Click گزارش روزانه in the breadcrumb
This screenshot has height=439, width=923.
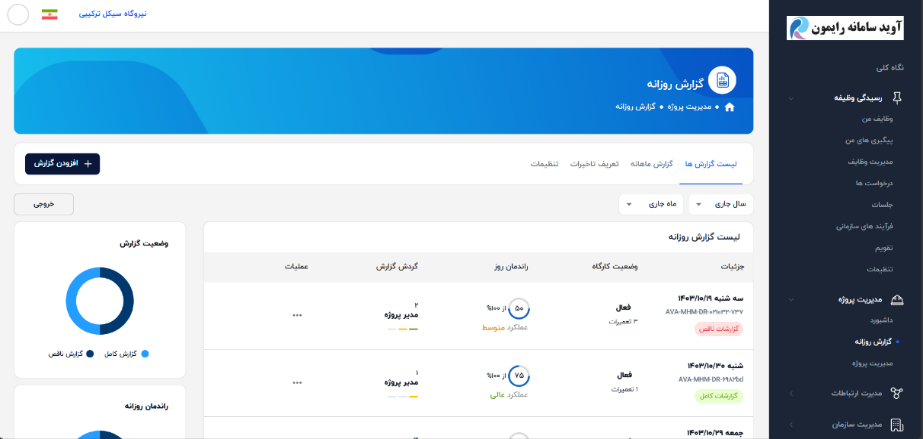(x=635, y=107)
